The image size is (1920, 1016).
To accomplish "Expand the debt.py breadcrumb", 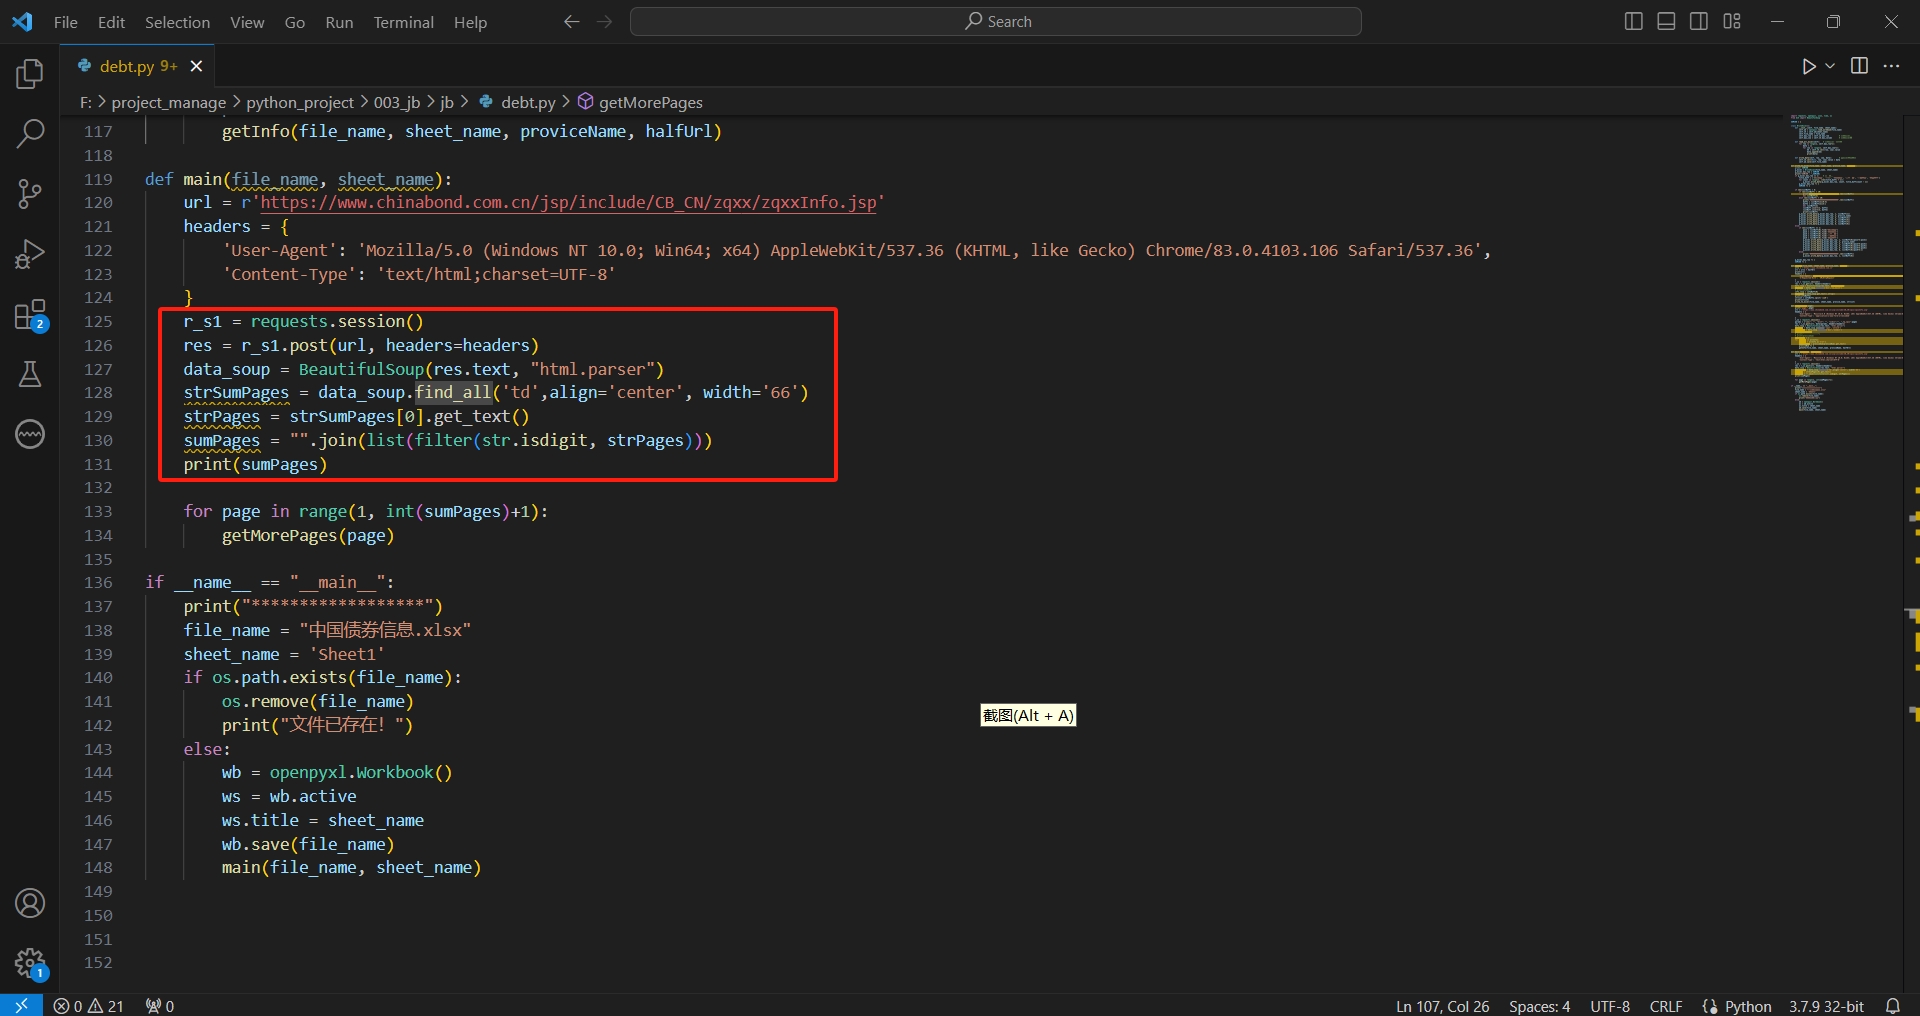I will 518,102.
